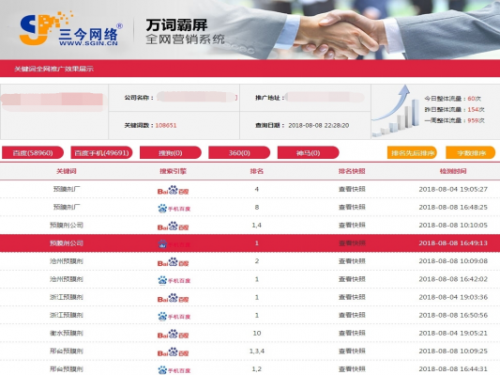Click keyword 预膜剂公司 in the 10:10:05 row
The width and height of the screenshot is (500, 375).
66,225
